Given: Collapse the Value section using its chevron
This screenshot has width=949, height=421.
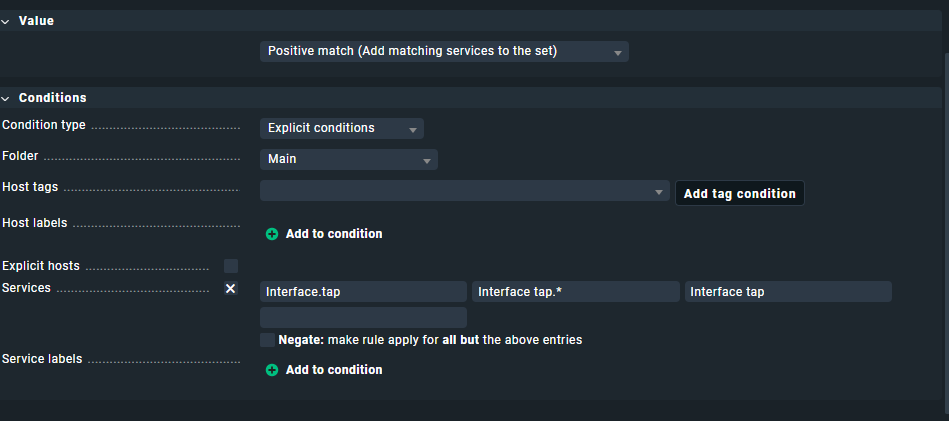Looking at the screenshot, I should [6, 21].
